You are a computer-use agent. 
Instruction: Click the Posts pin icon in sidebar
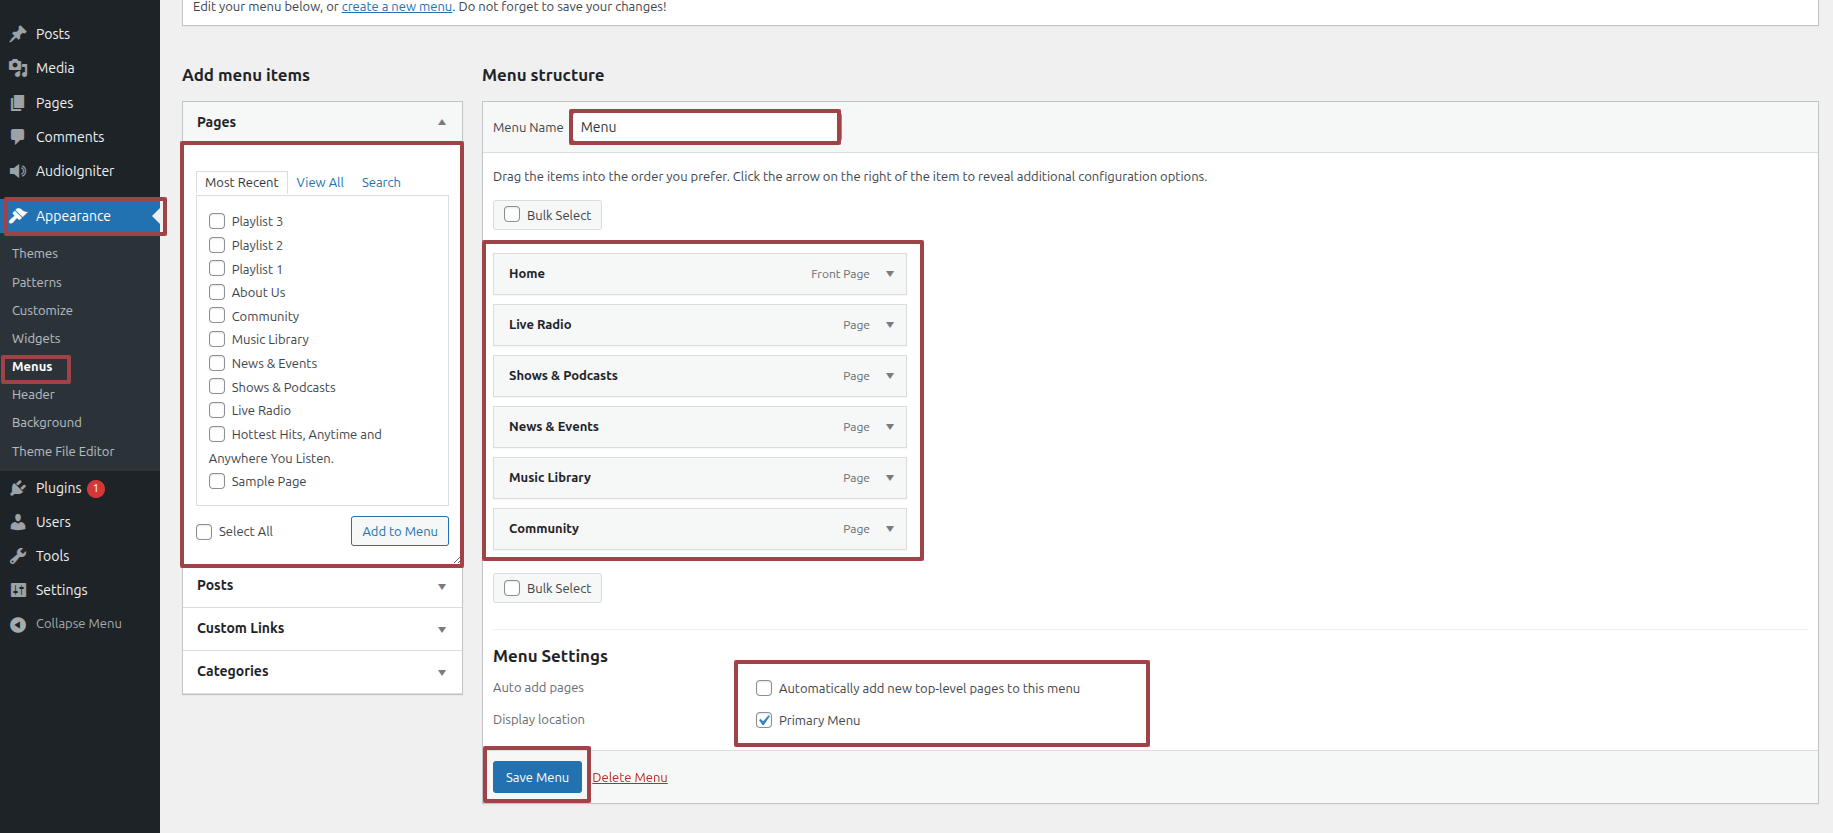coord(18,34)
